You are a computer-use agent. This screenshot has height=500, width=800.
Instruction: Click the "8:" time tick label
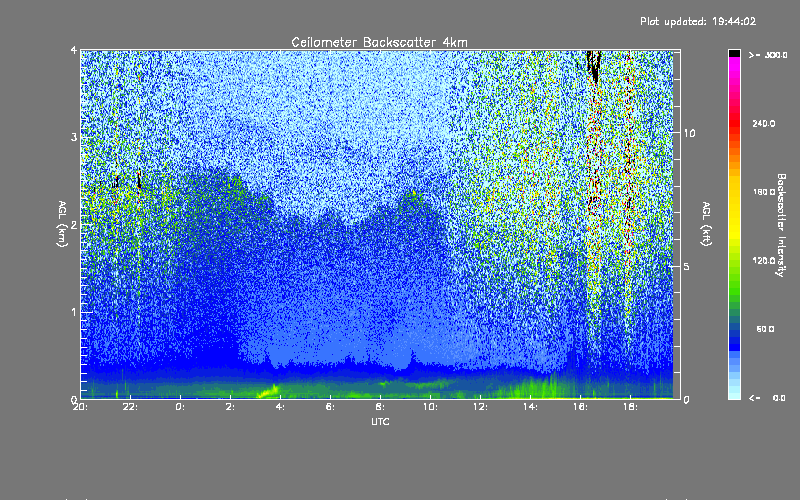380,407
